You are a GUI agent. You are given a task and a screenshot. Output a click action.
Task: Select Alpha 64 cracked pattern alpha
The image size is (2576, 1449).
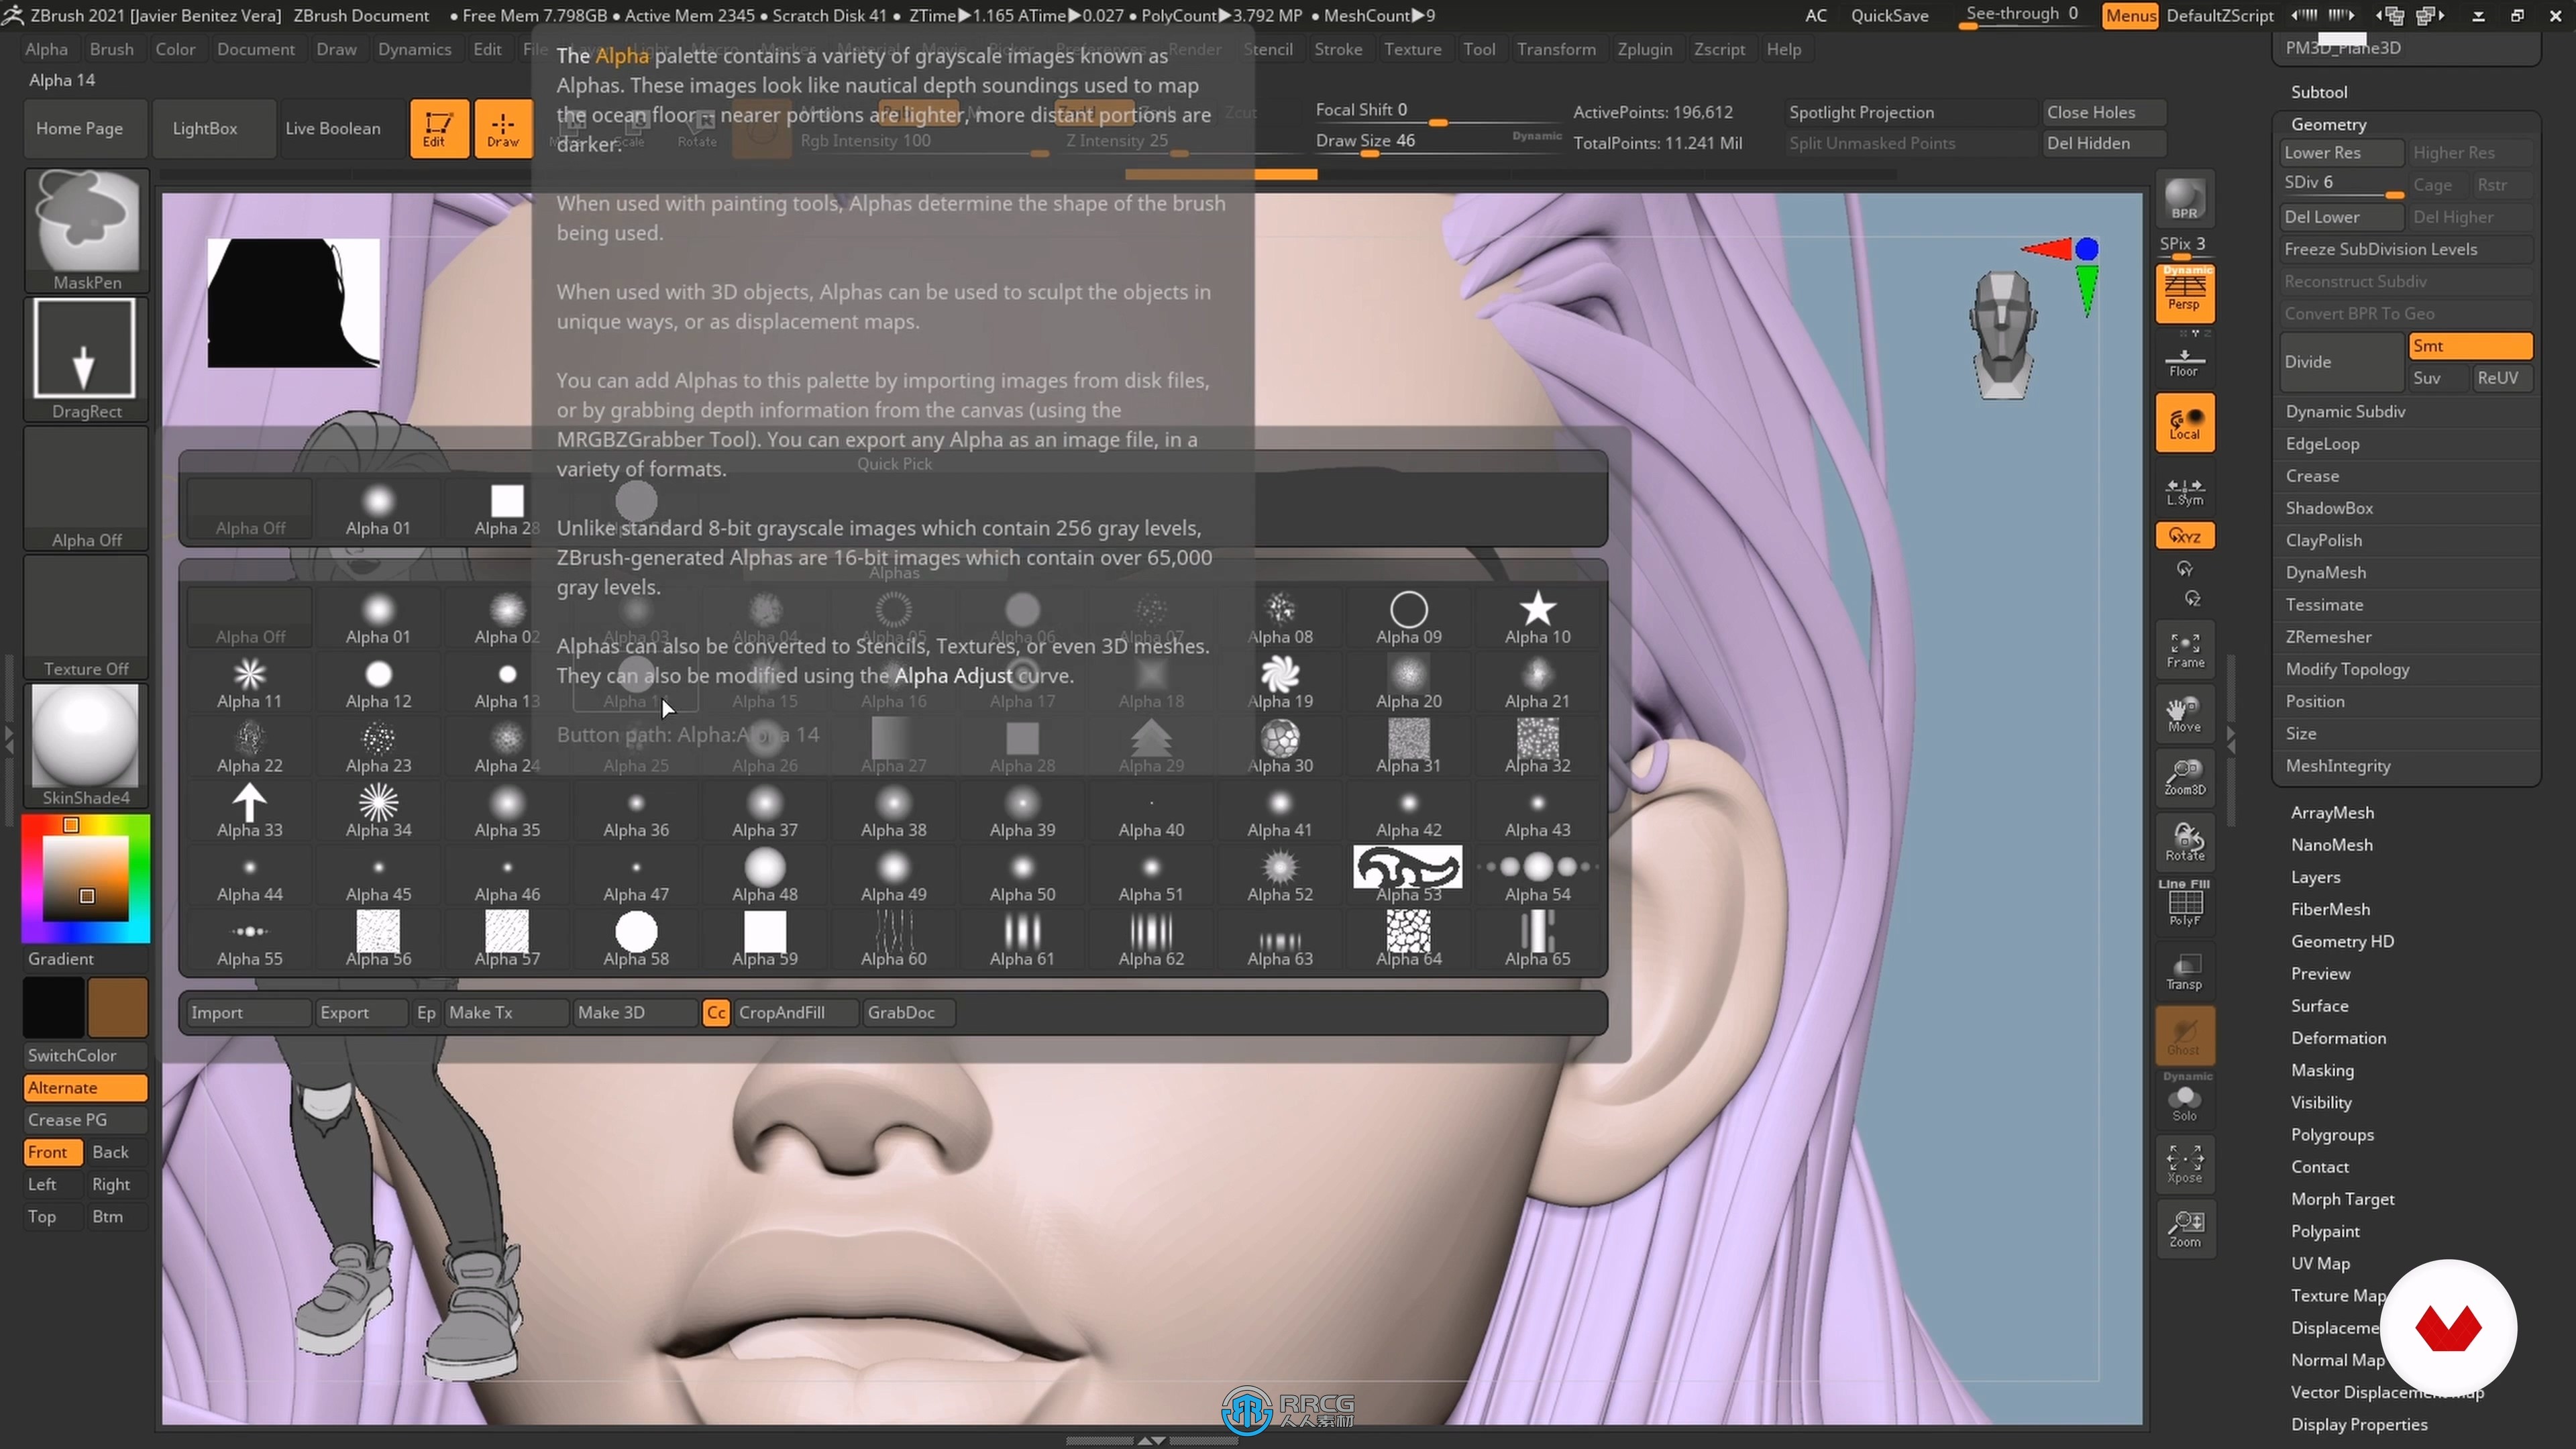(x=1408, y=940)
